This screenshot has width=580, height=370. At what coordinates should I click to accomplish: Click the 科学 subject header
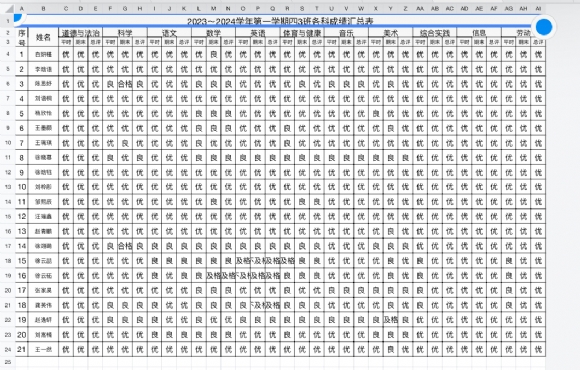pyautogui.click(x=125, y=33)
